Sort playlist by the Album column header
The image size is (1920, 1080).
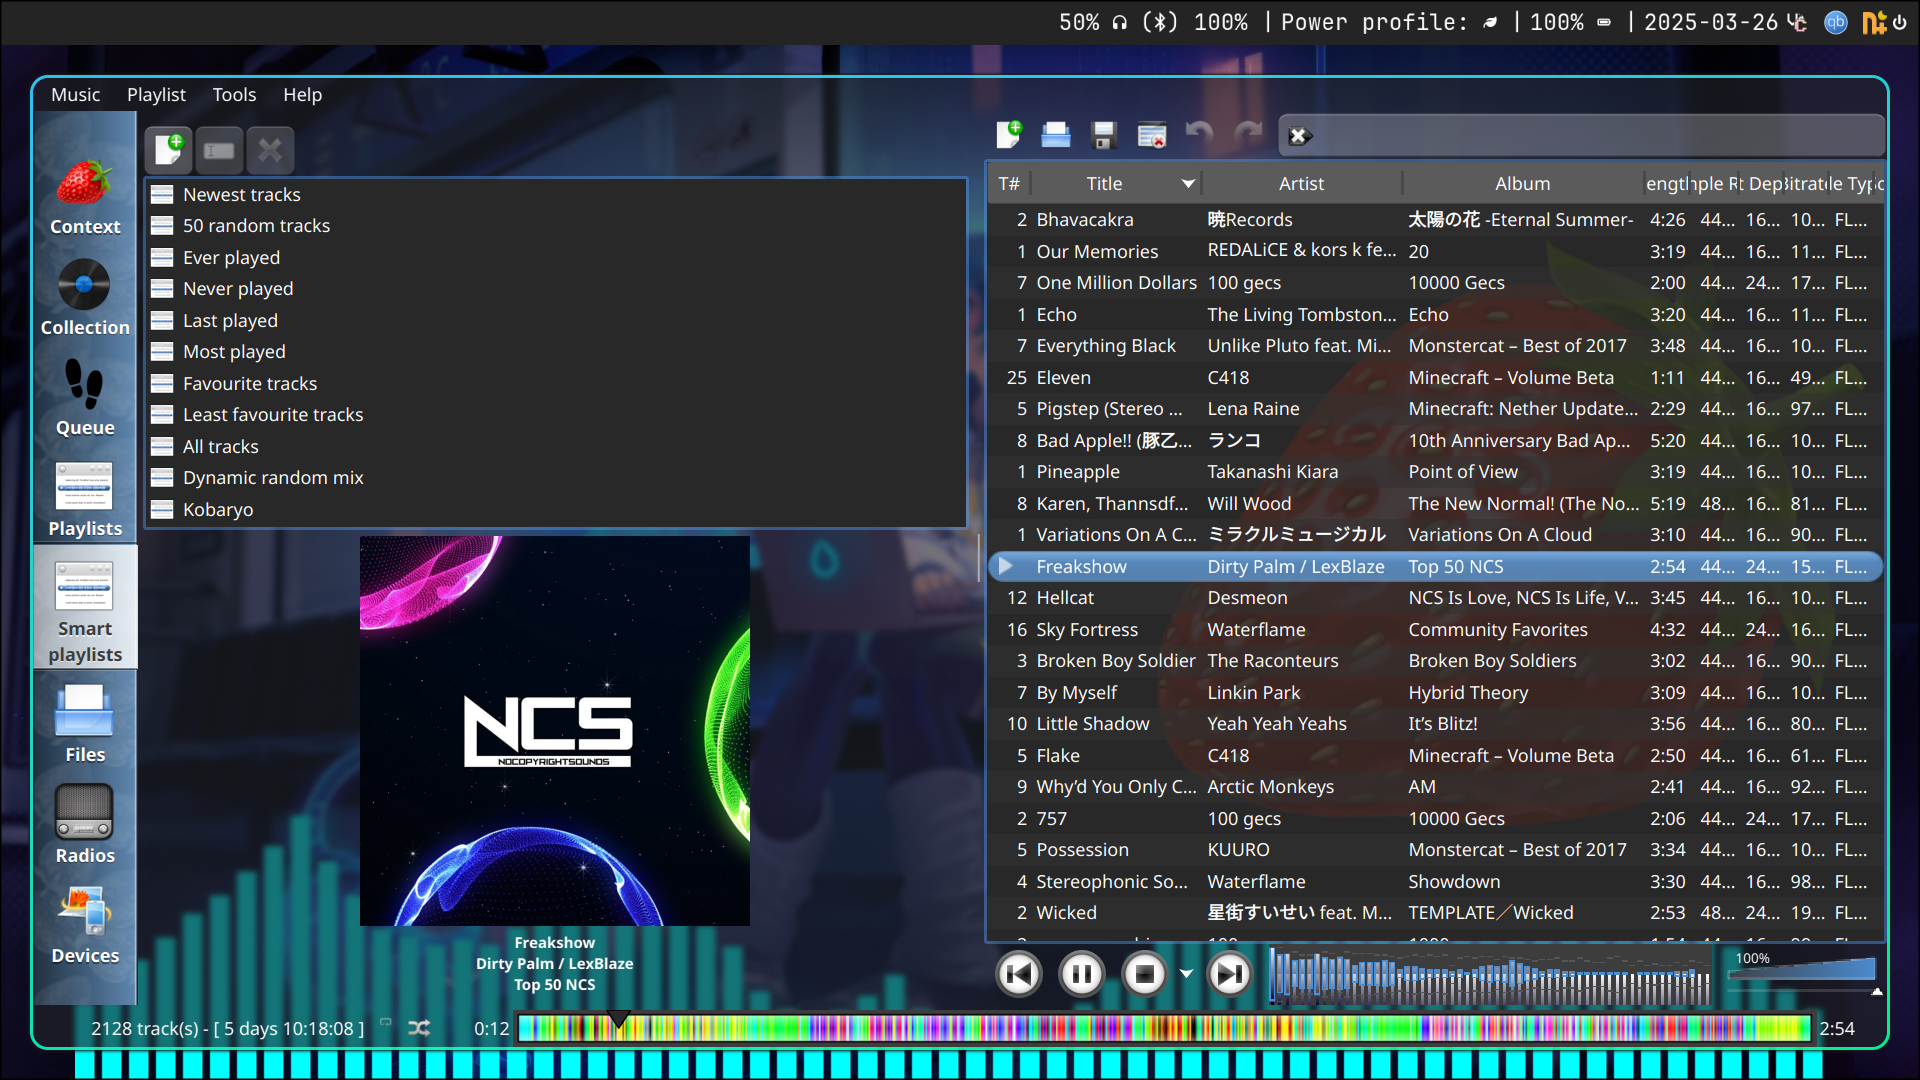pyautogui.click(x=1522, y=184)
